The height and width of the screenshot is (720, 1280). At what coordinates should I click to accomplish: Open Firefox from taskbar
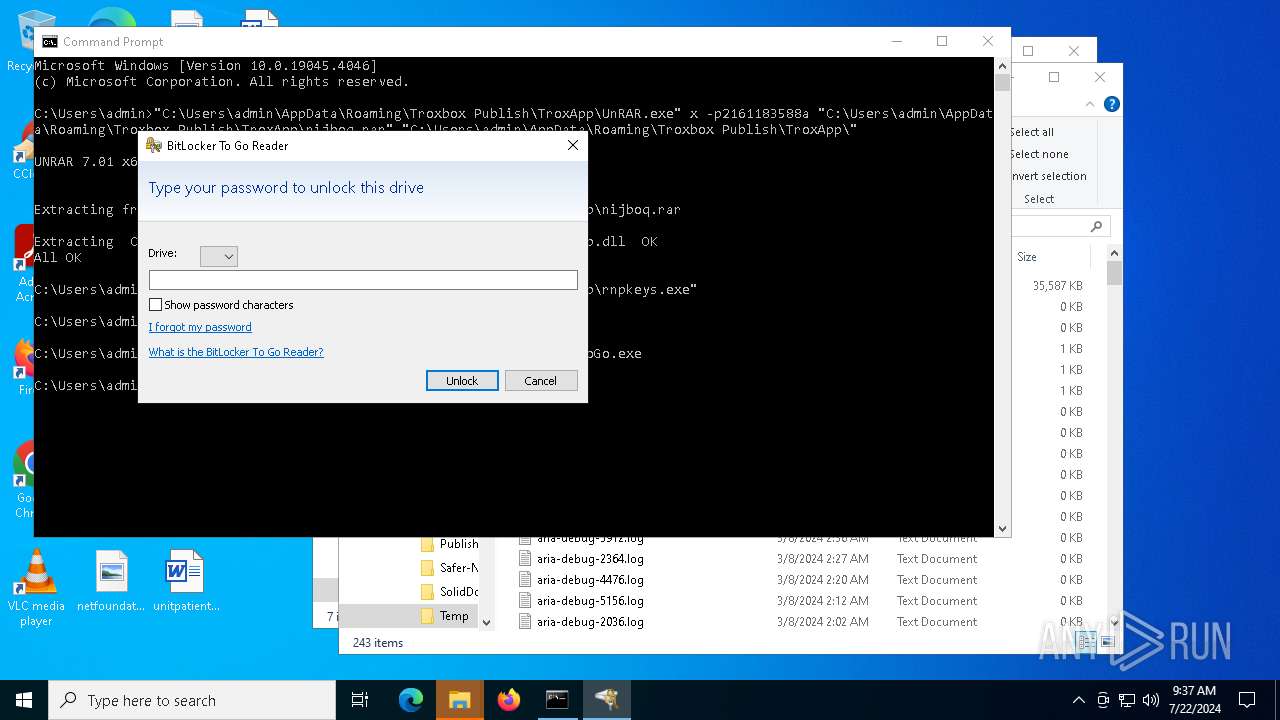pyautogui.click(x=509, y=700)
